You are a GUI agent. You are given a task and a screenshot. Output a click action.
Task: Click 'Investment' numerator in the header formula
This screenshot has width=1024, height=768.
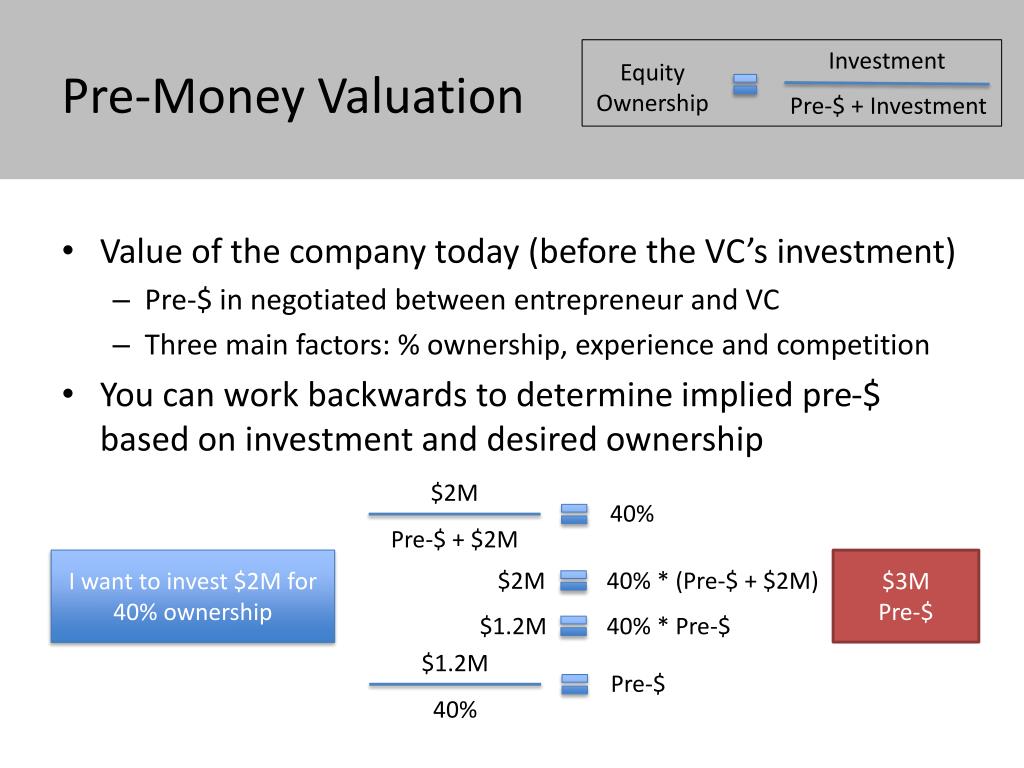(x=886, y=61)
